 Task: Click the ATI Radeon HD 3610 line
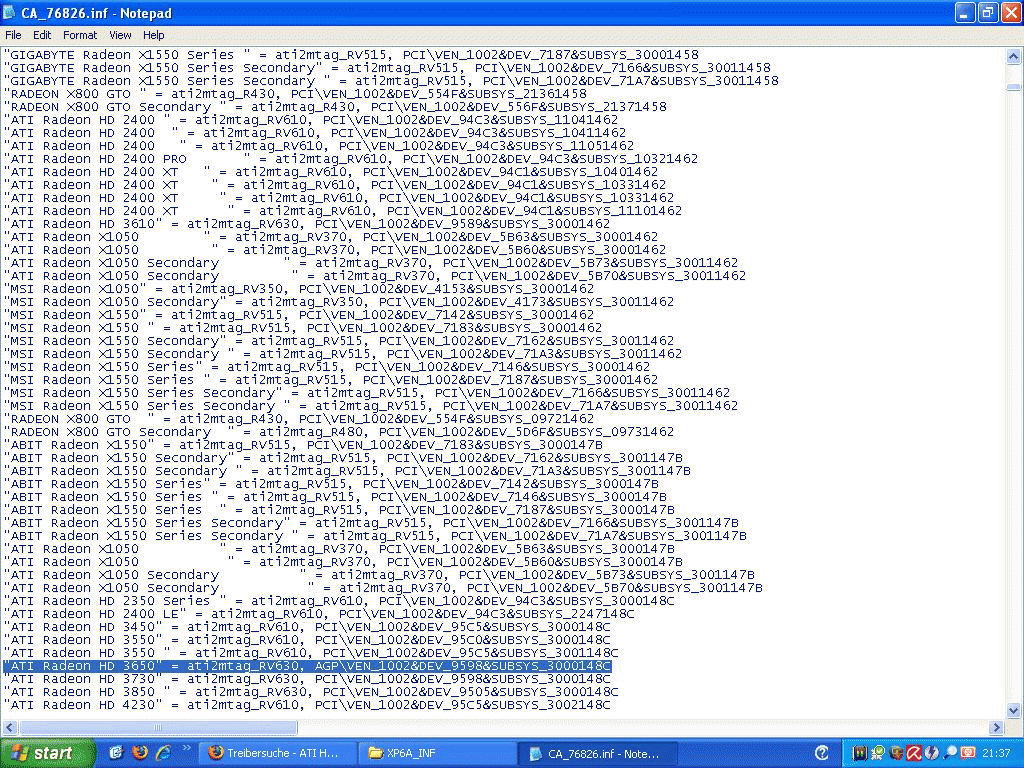[x=308, y=224]
